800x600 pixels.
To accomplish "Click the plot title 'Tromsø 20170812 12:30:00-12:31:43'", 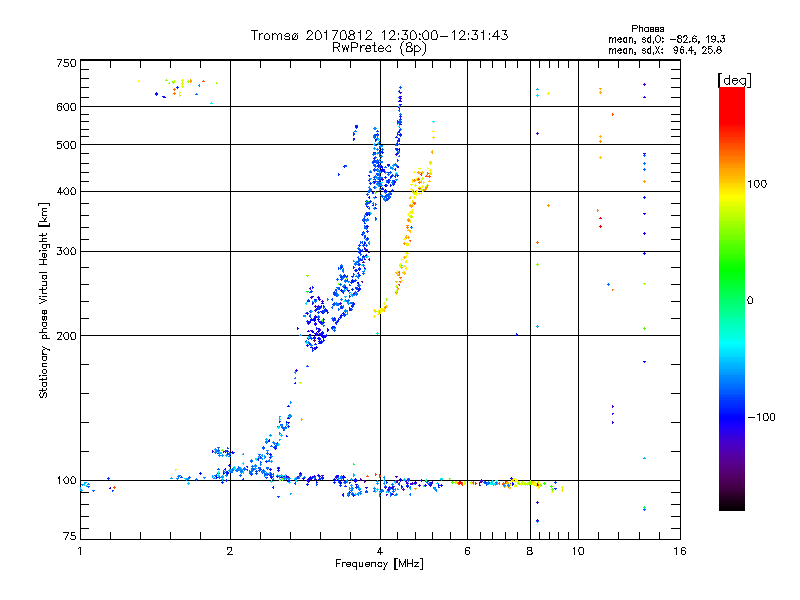I will click(379, 35).
